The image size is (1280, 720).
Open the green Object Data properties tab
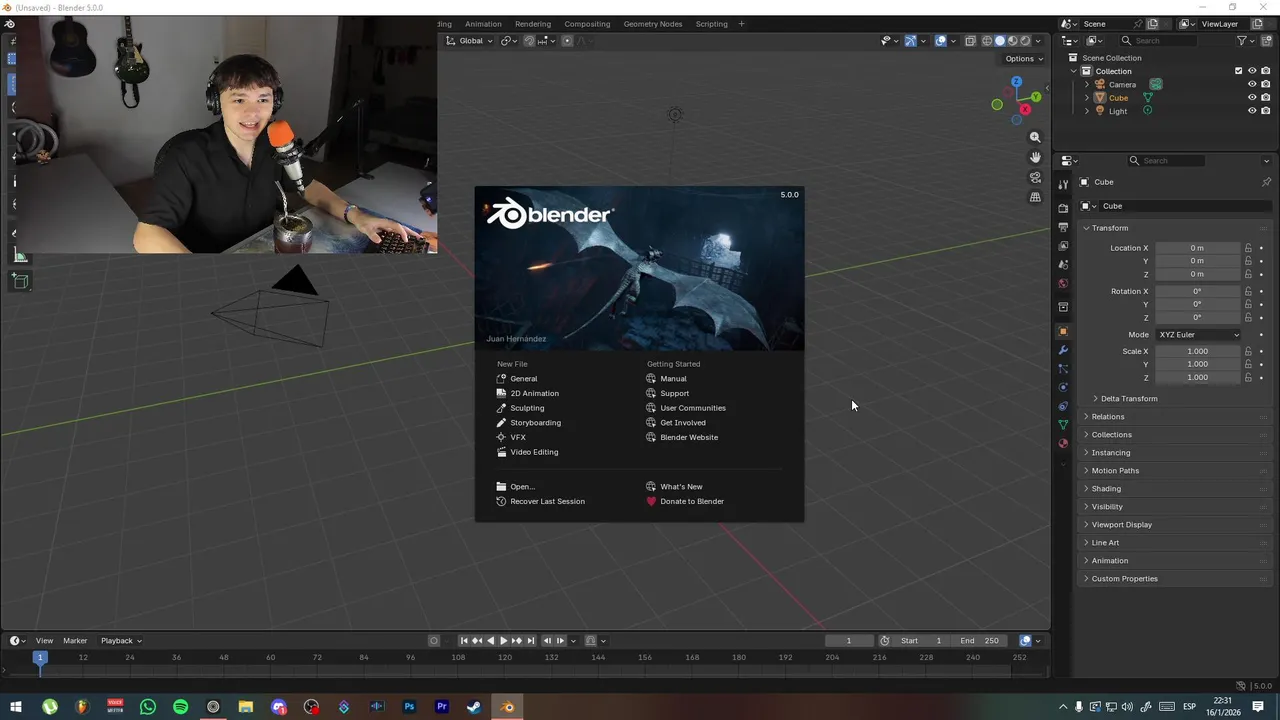click(x=1063, y=425)
